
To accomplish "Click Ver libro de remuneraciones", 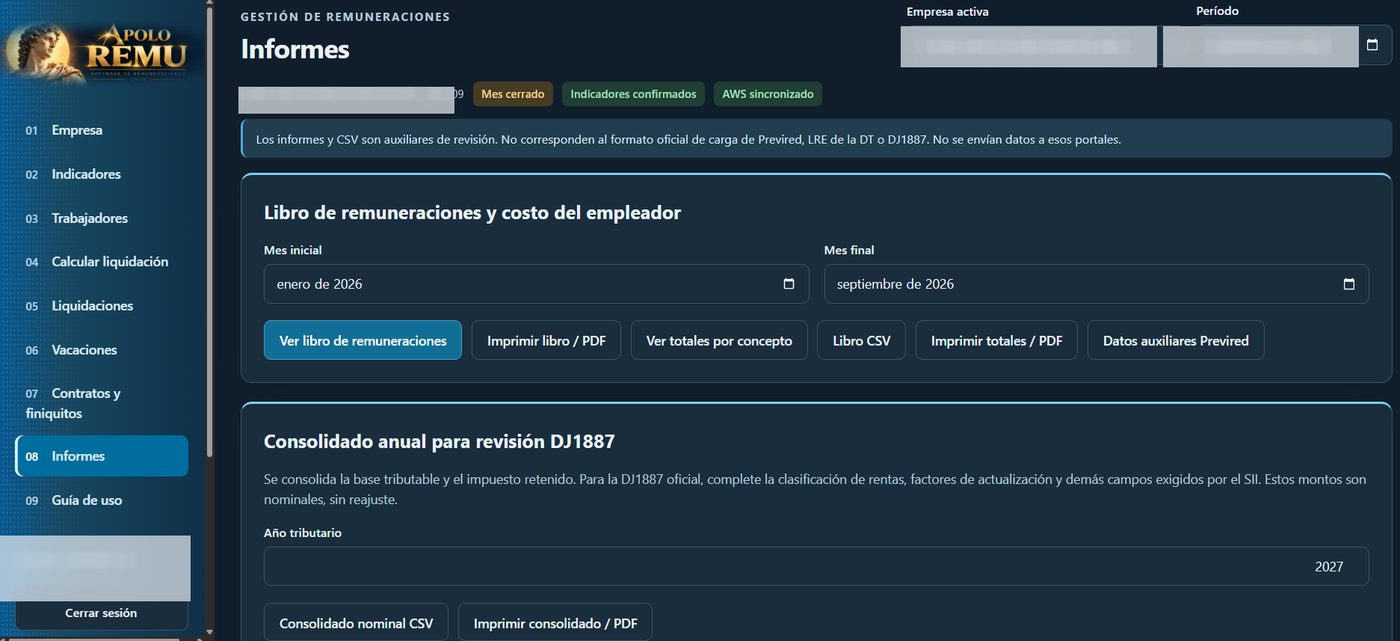I will pyautogui.click(x=363, y=341).
